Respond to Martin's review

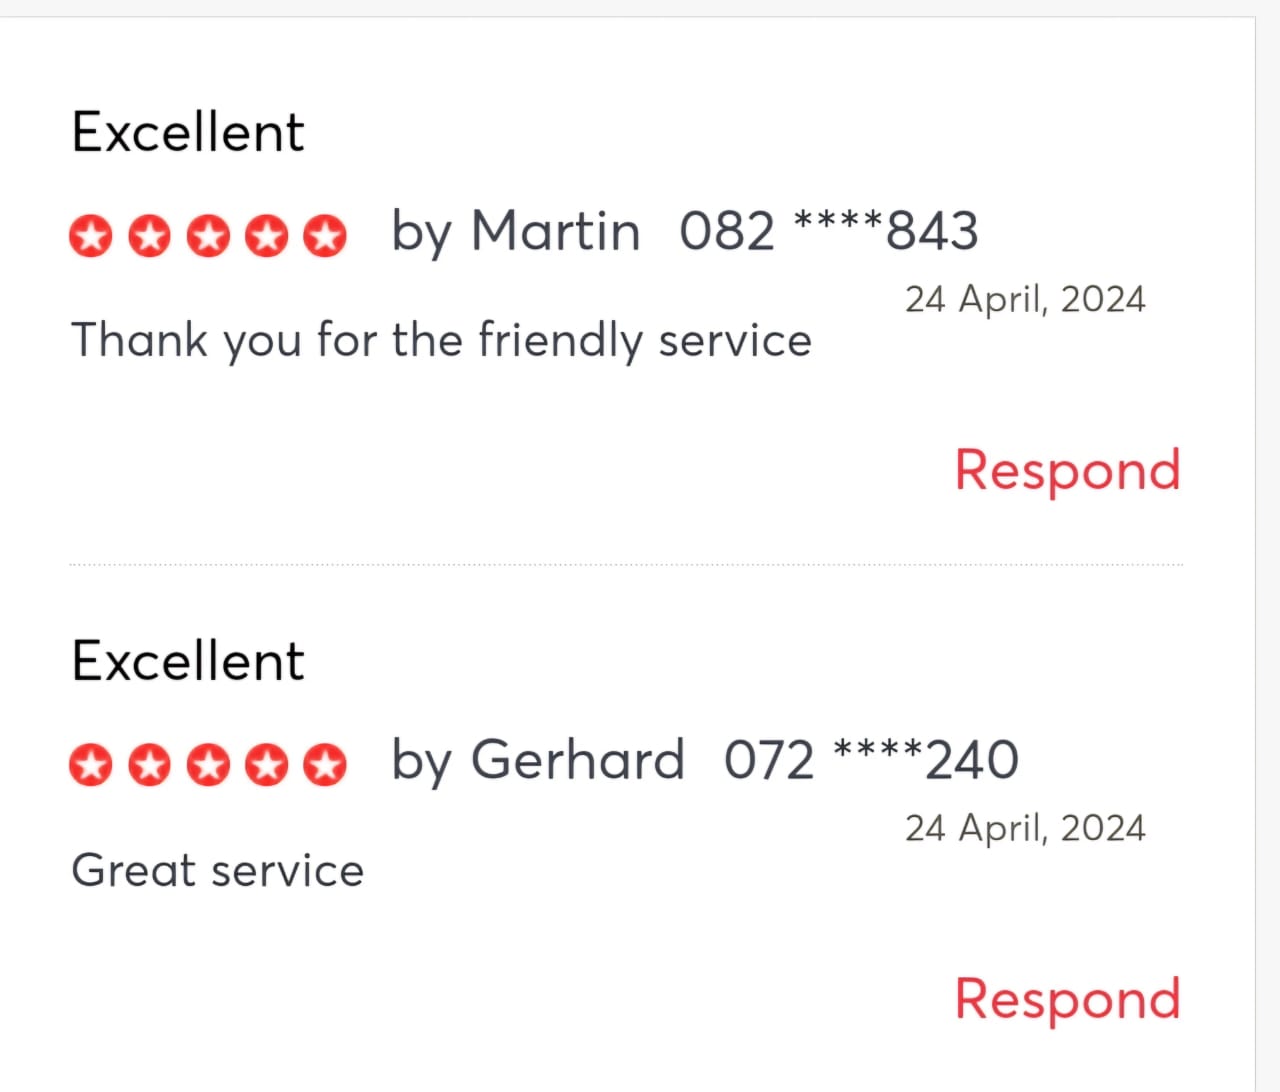(1067, 470)
